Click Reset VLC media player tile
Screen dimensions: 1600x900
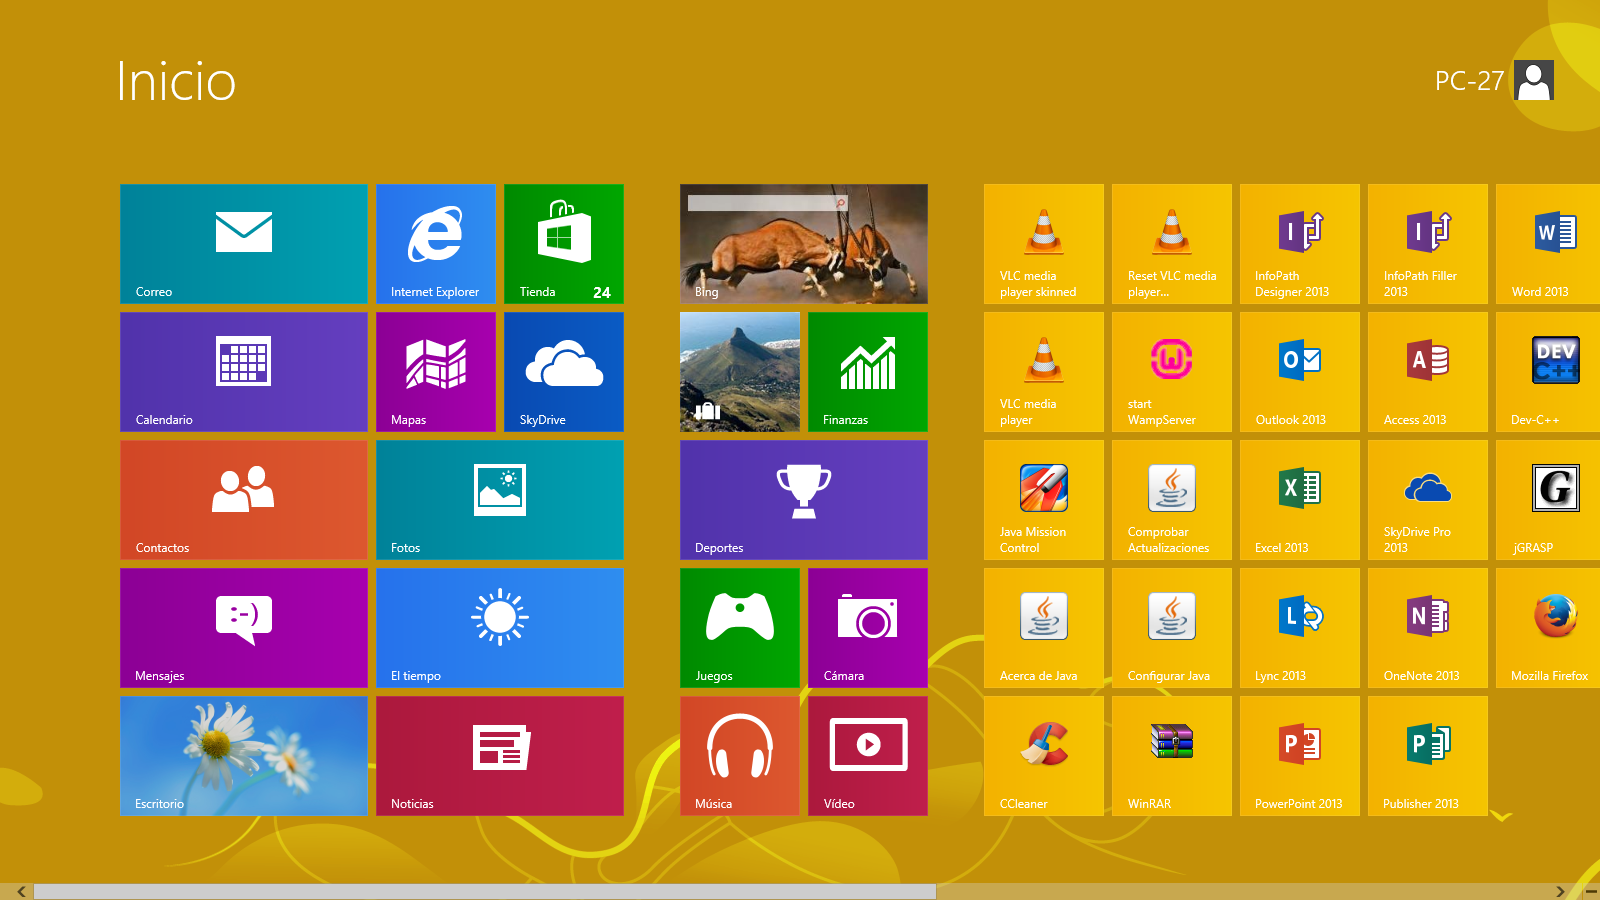[1172, 244]
